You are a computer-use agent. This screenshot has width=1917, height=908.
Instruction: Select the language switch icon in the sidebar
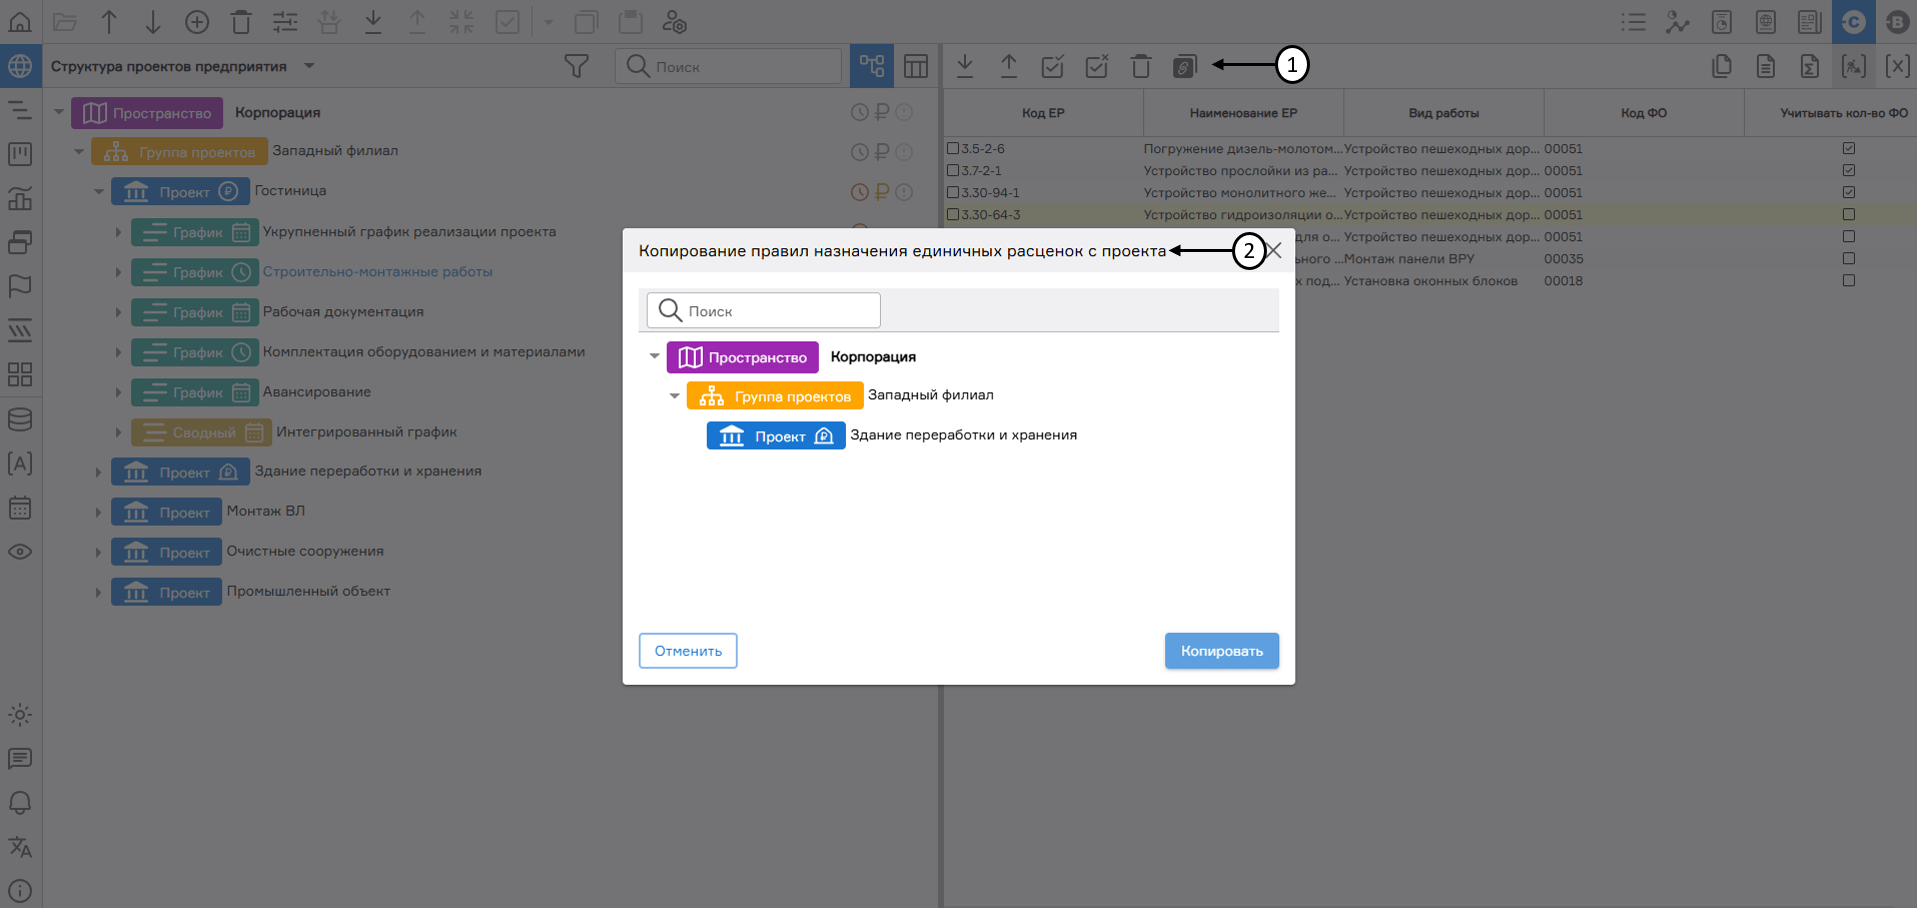pos(20,848)
